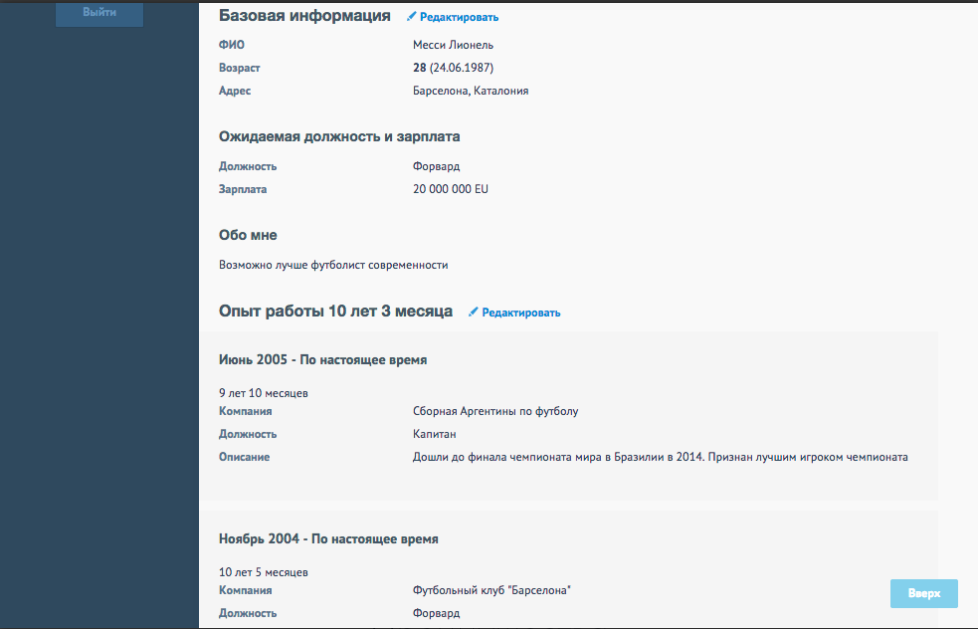Click heading Ожидаемая должность и зарплата
The width and height of the screenshot is (978, 629).
[339, 136]
